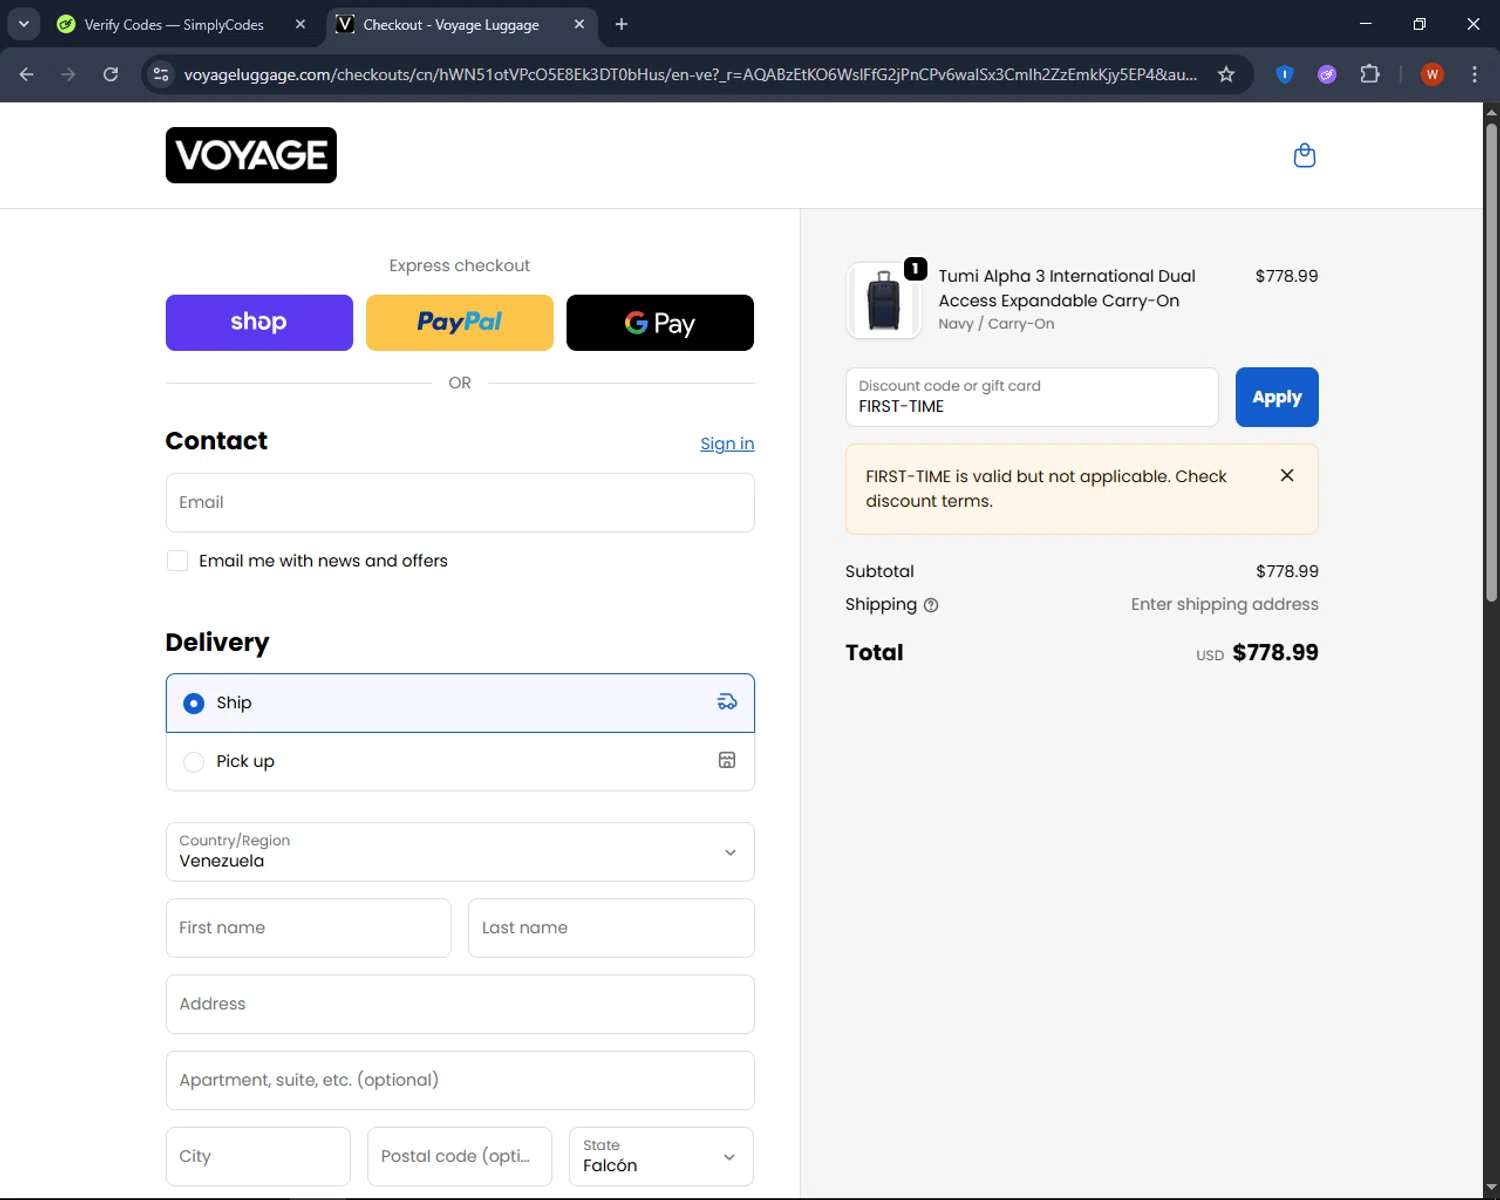
Task: Click the page vertical scrollbar
Action: 1491,360
